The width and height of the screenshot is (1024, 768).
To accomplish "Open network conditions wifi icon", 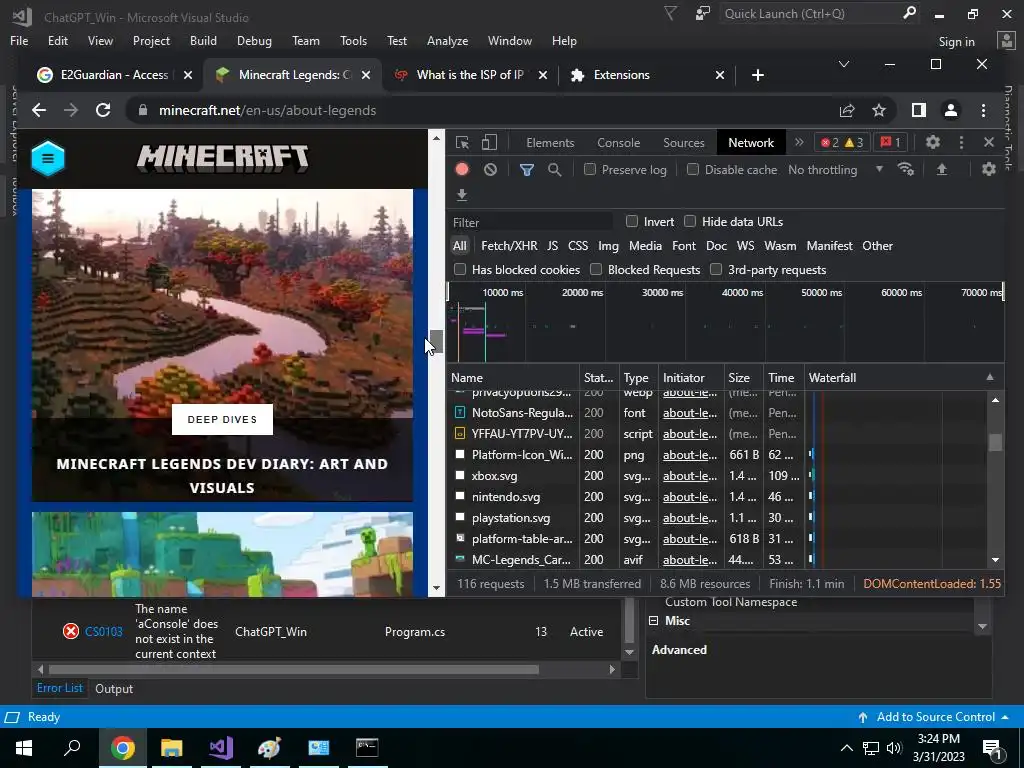I will pyautogui.click(x=906, y=169).
